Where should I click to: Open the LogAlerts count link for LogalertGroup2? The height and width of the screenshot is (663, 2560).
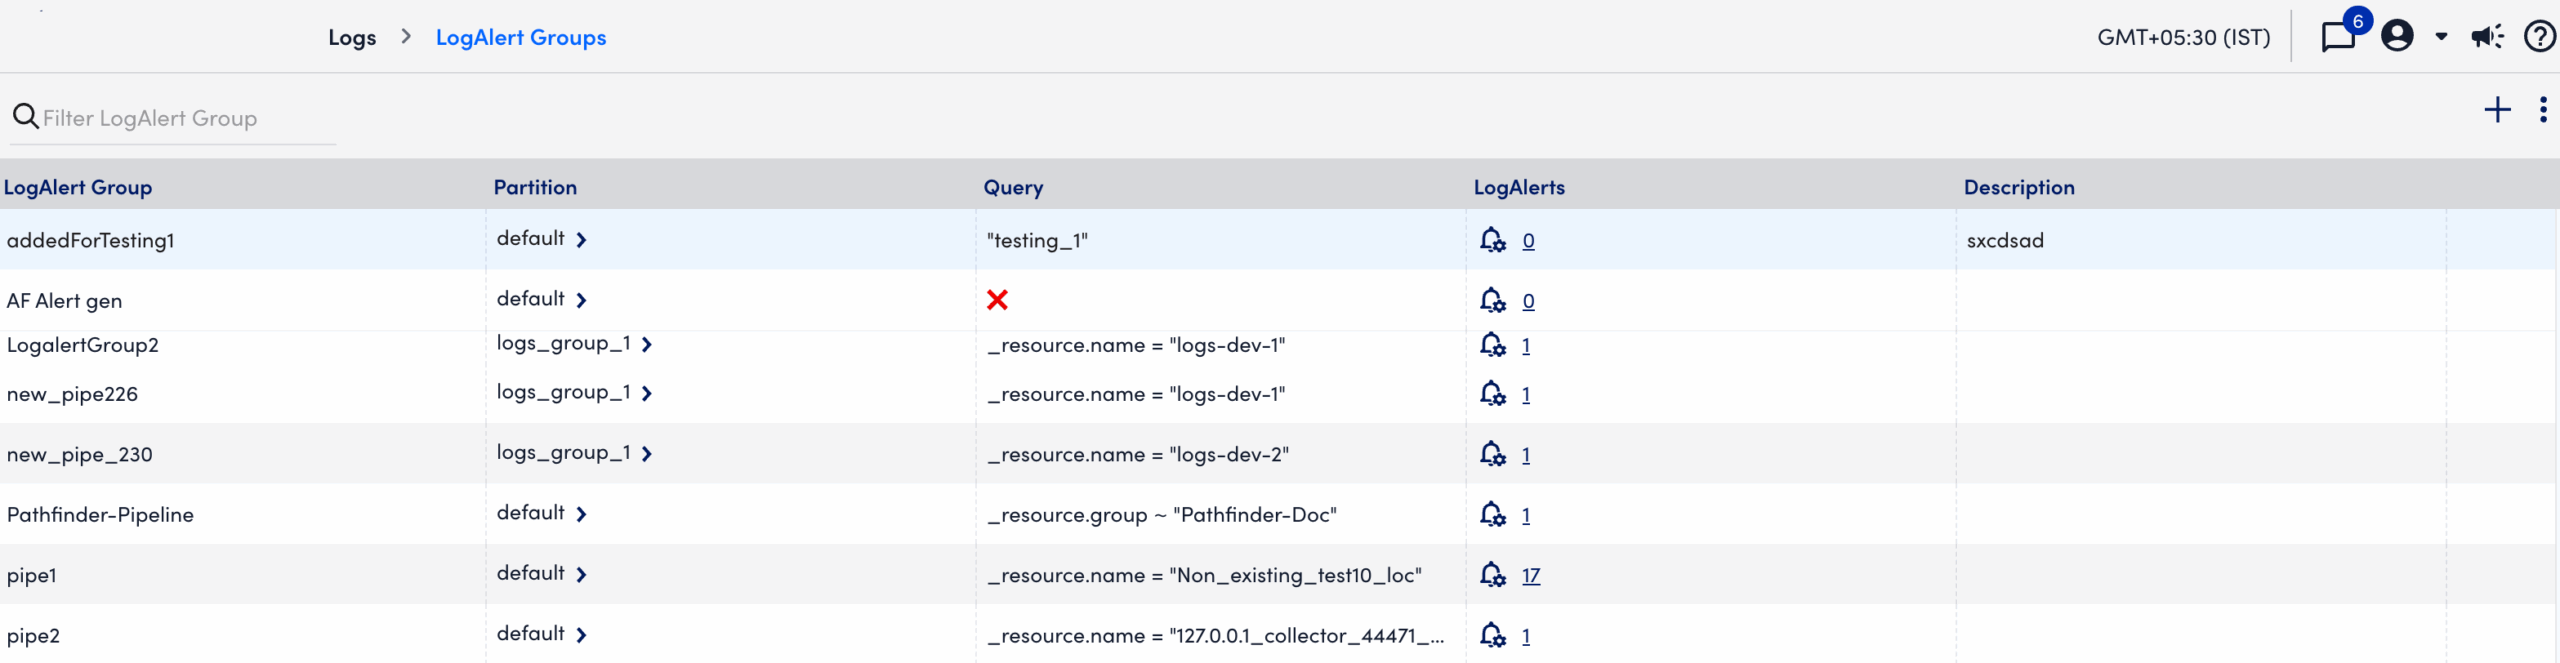click(1526, 346)
